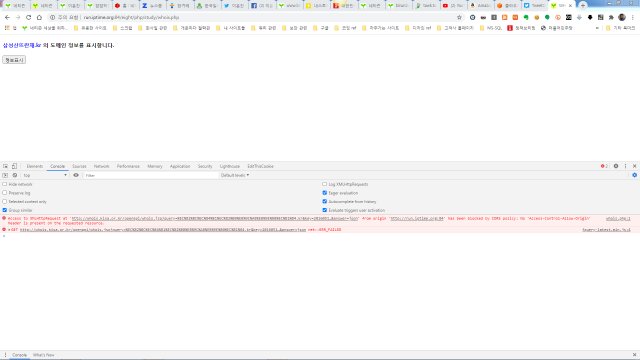Go back with the browser back arrow
The width and height of the screenshot is (640, 360).
pos(7,18)
